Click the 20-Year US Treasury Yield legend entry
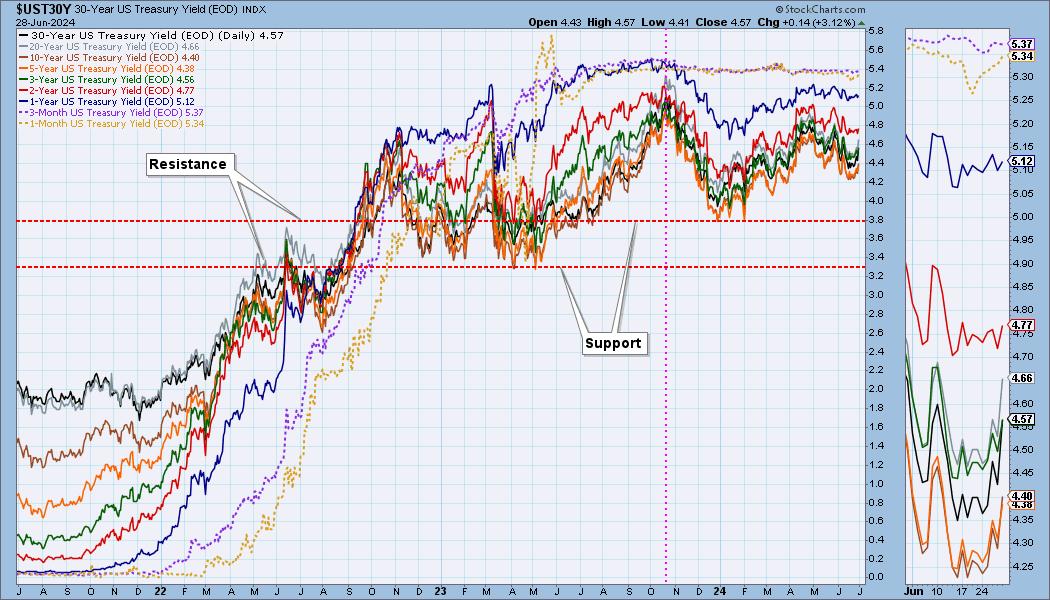The image size is (1050, 600). click(x=115, y=47)
